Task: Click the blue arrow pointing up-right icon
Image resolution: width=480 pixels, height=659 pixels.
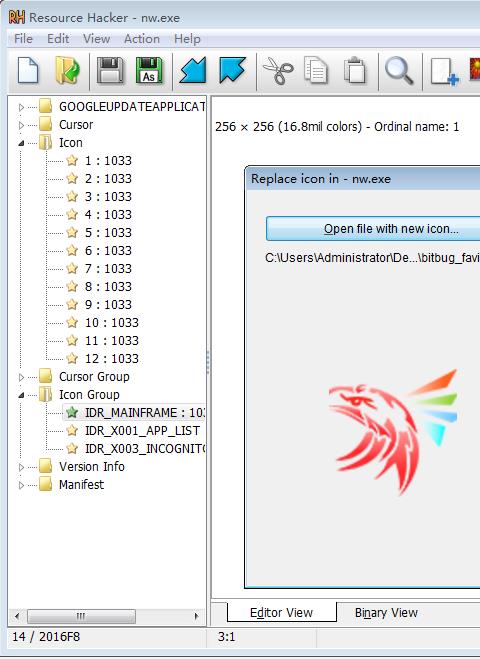Action: tap(232, 70)
